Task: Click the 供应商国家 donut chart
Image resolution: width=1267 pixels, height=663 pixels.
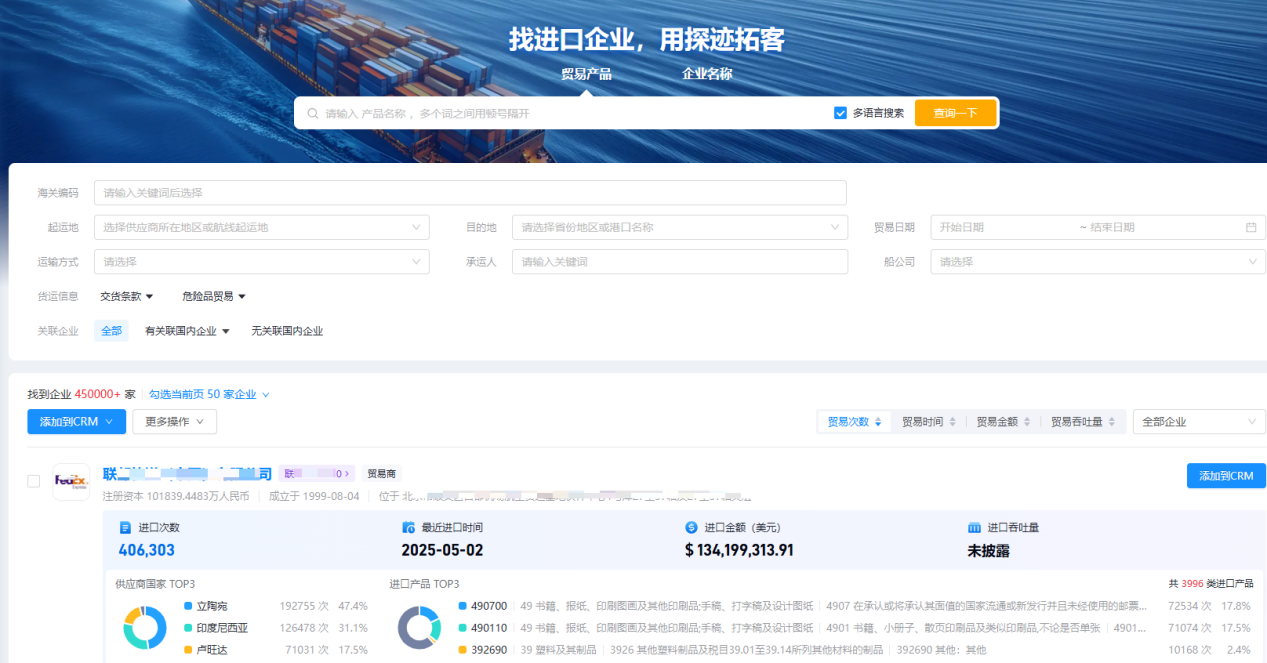Action: coord(146,628)
